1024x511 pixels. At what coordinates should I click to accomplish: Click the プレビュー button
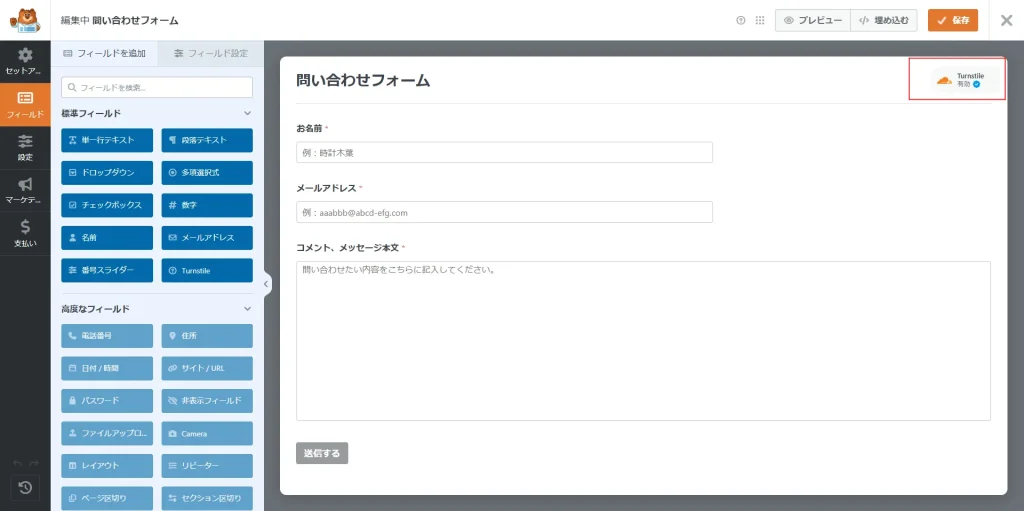812,20
